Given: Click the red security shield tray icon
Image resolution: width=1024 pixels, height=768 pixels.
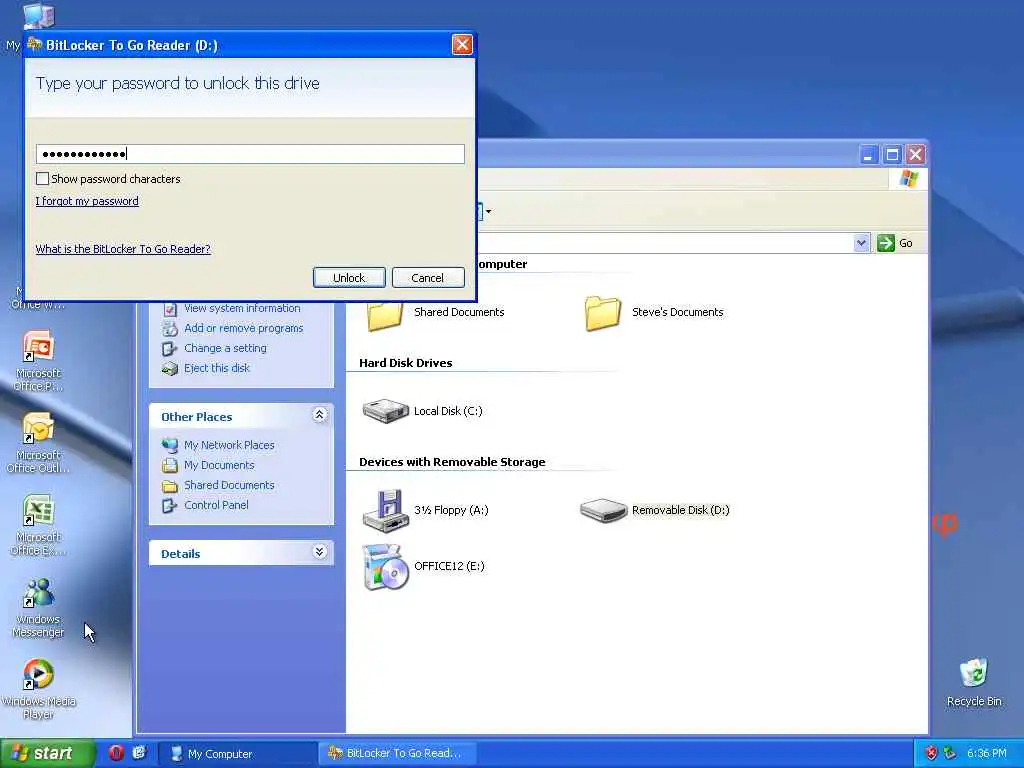Looking at the screenshot, I should tap(931, 754).
